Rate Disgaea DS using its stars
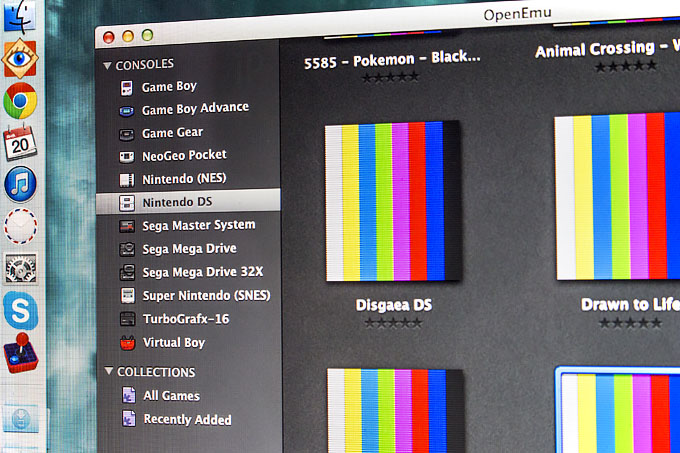This screenshot has width=680, height=453. click(393, 323)
